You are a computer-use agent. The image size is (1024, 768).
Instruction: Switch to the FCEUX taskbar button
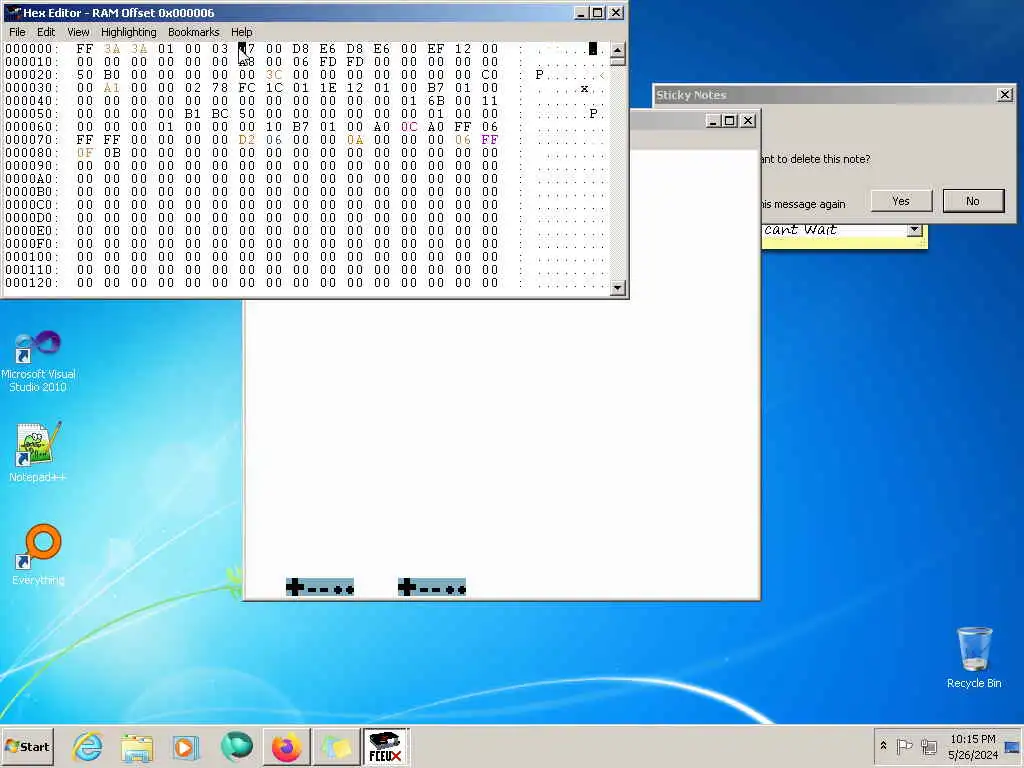pos(385,746)
